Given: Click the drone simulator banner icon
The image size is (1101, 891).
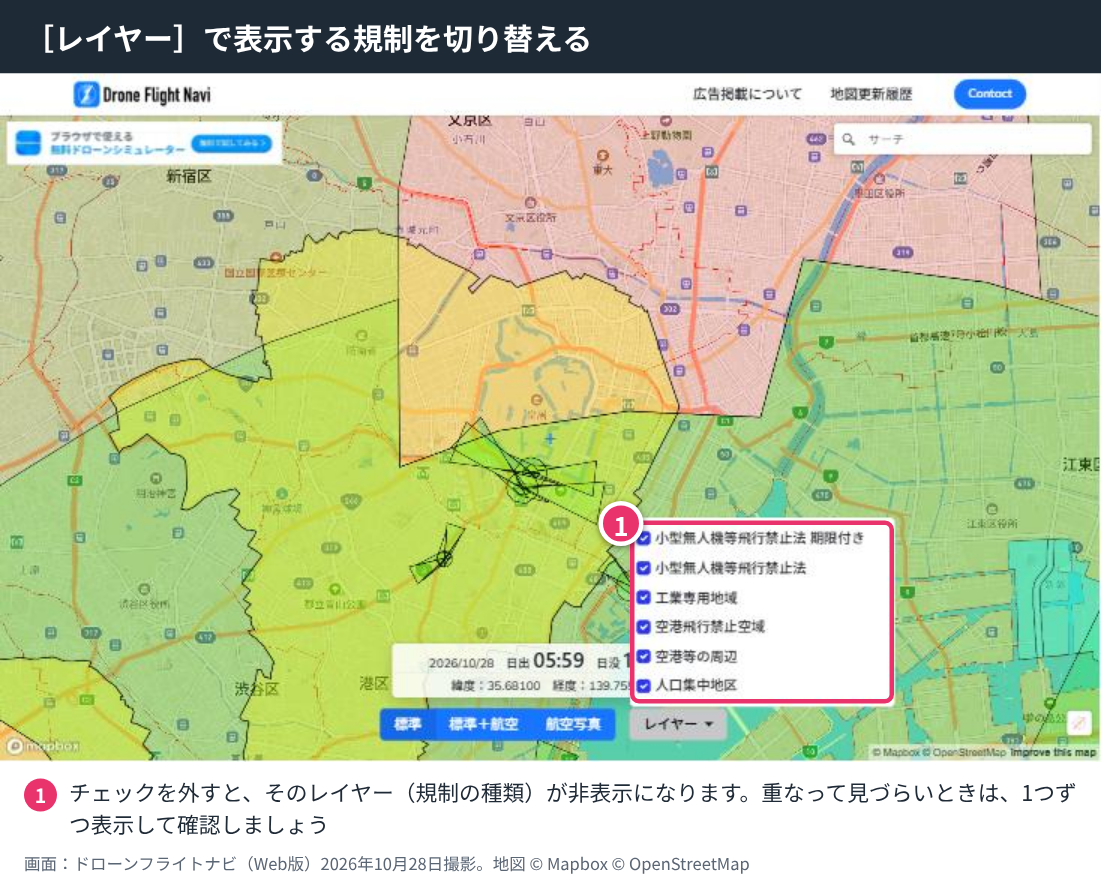Looking at the screenshot, I should (28, 143).
